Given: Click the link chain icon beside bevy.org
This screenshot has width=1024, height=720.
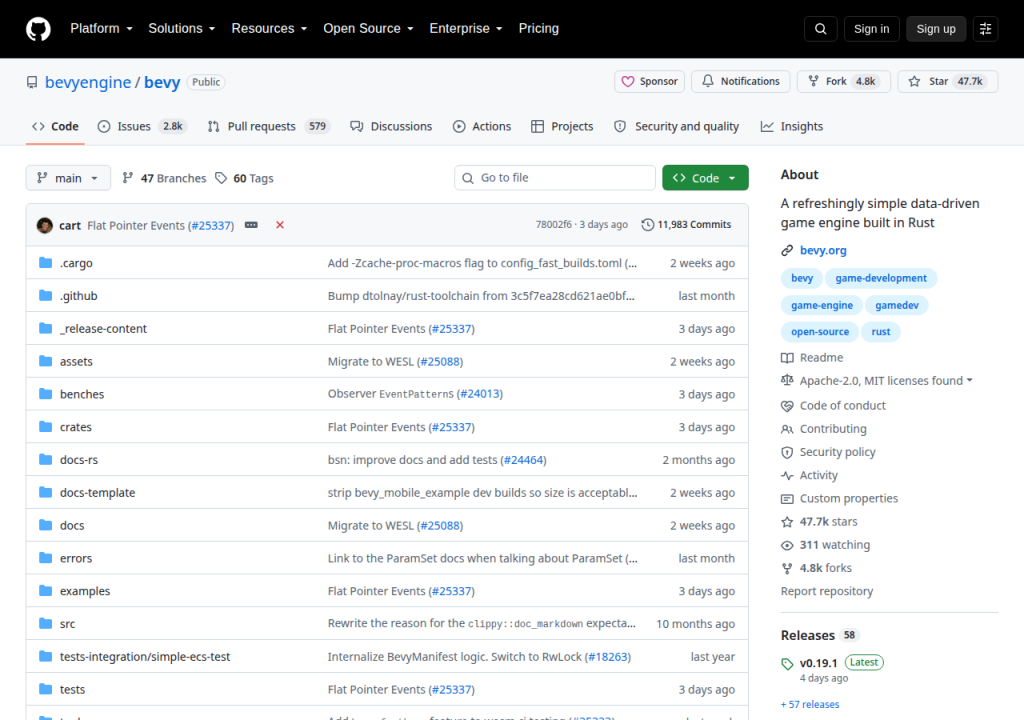Looking at the screenshot, I should (x=787, y=250).
